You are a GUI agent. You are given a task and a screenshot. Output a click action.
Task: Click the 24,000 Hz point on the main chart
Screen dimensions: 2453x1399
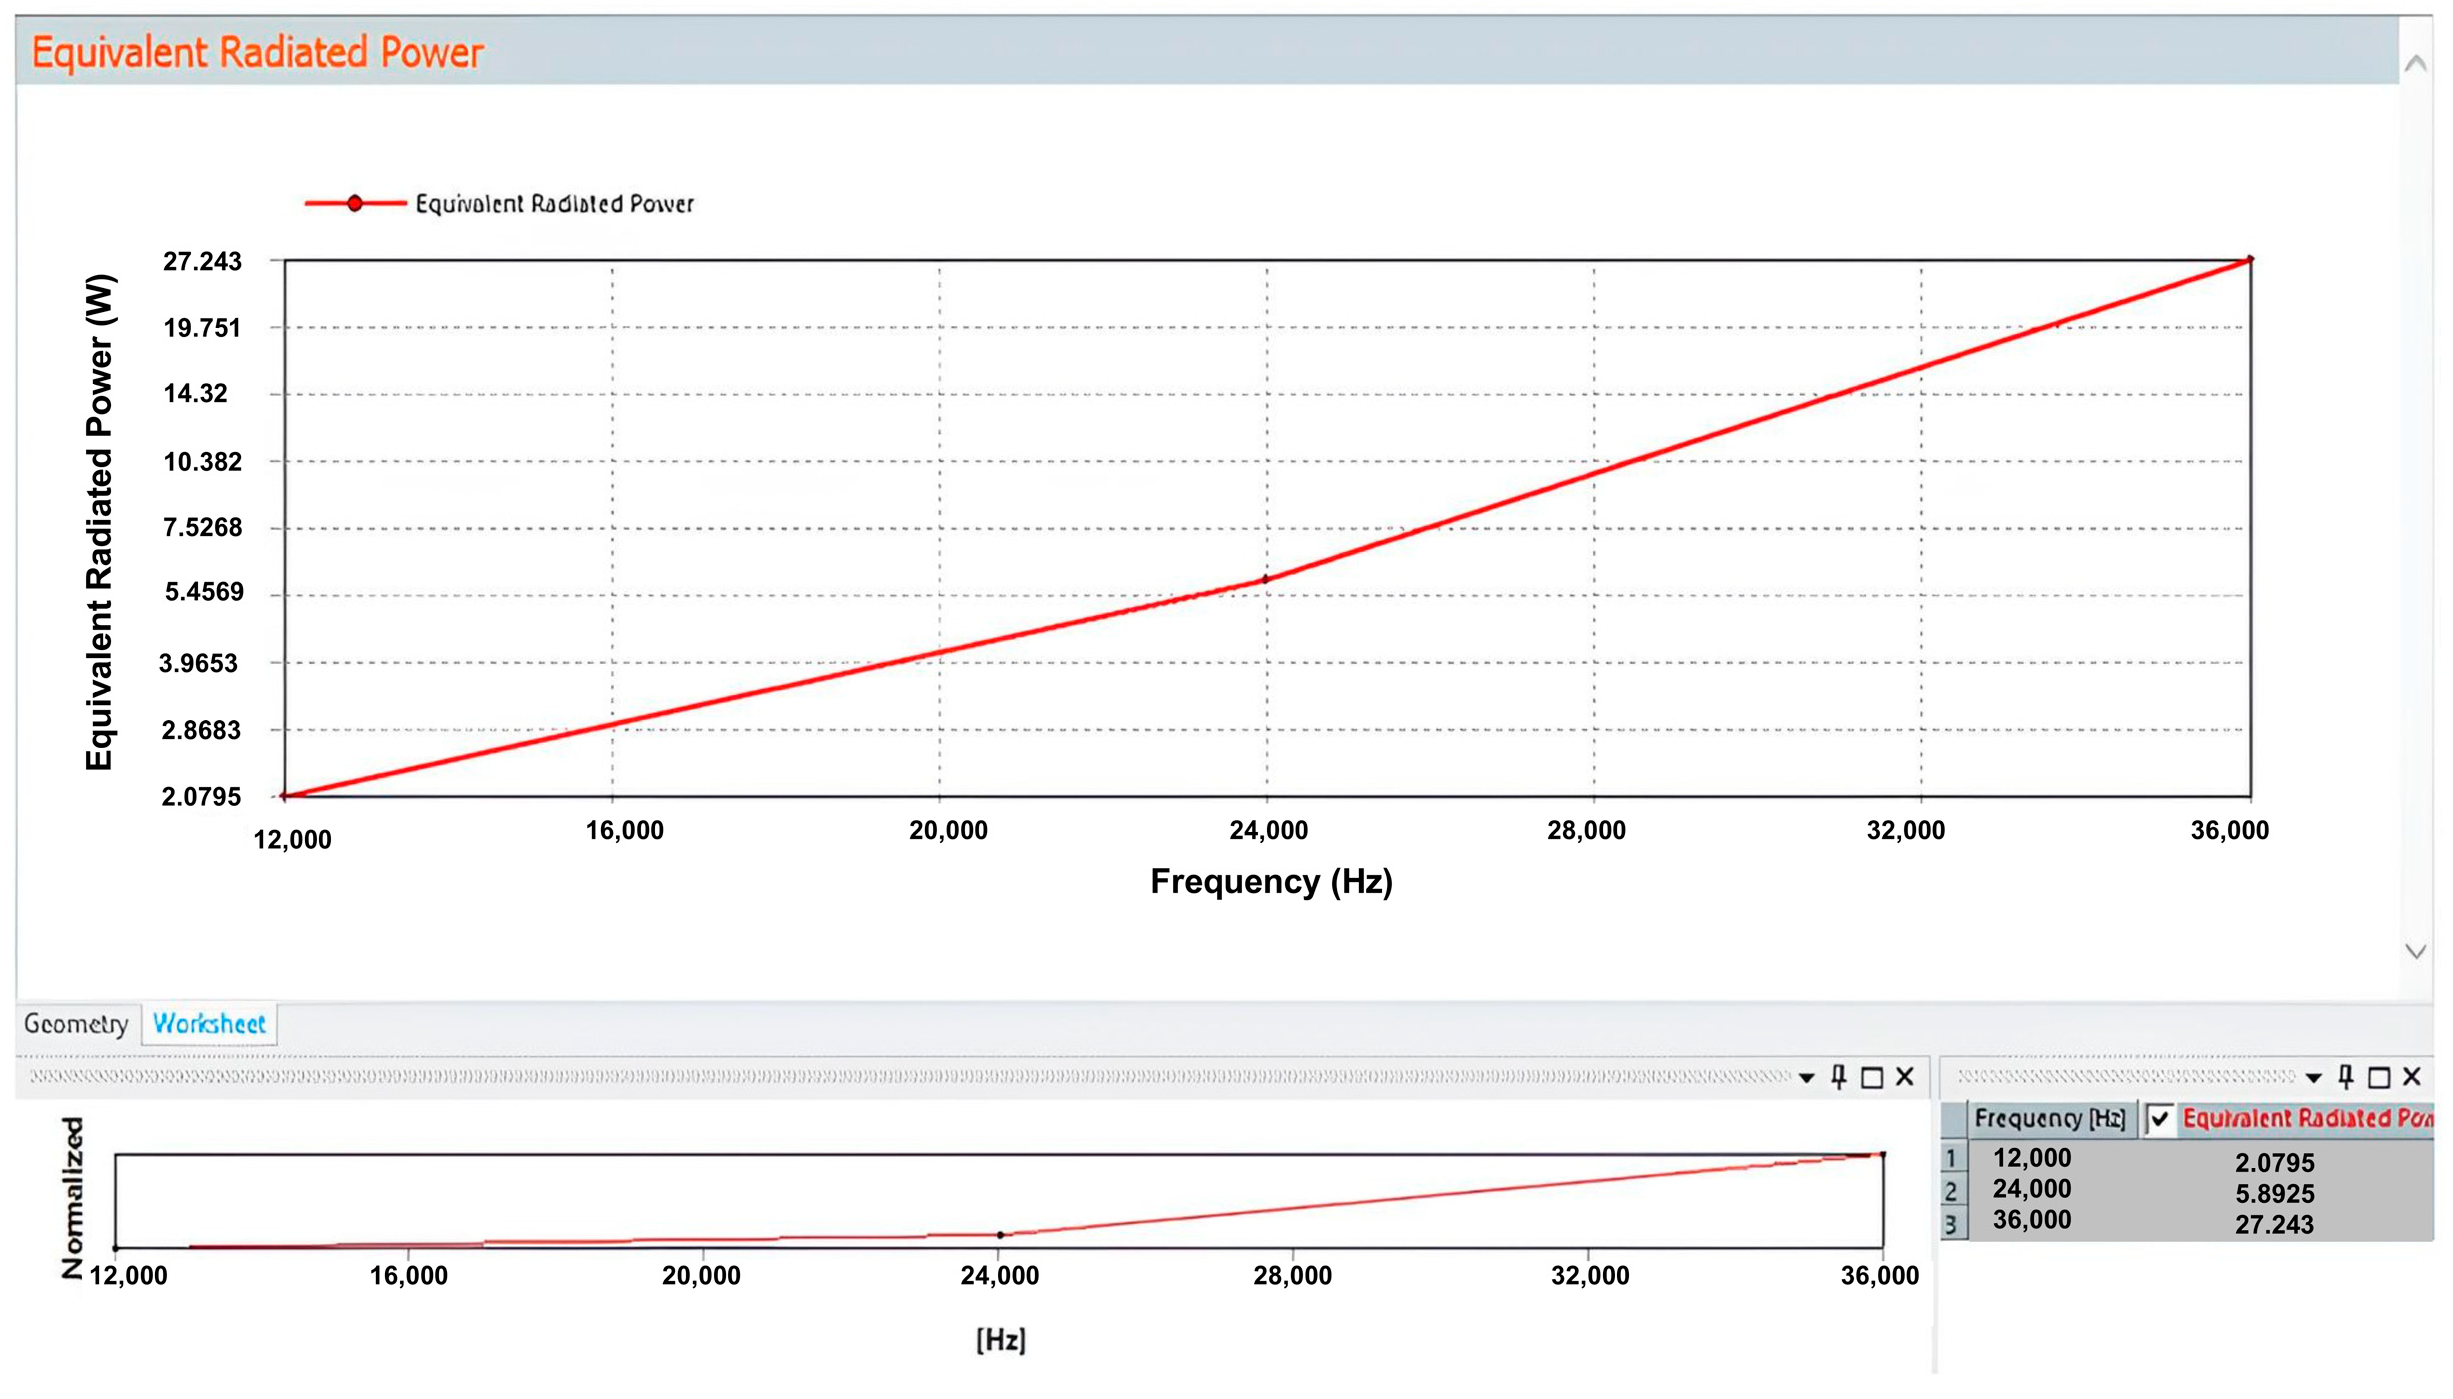(x=1265, y=579)
